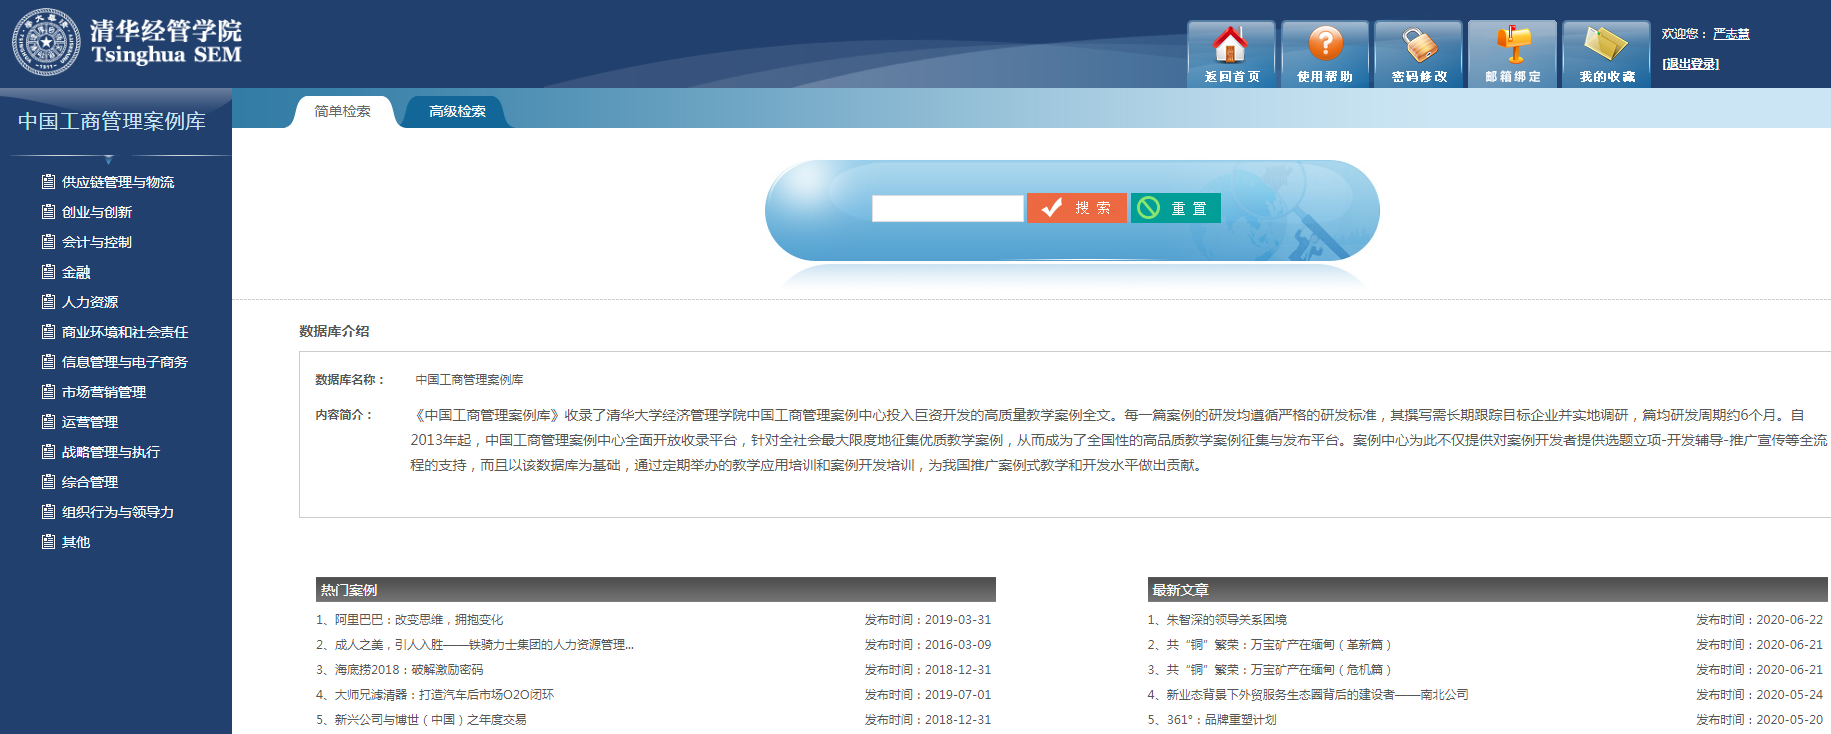The height and width of the screenshot is (734, 1831).
Task: Click publish date 2020-06-22
Action: 1790,620
